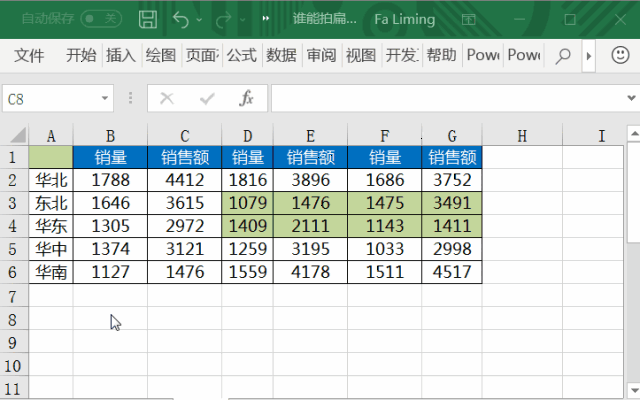This screenshot has height=400, width=640.
Task: Select cell with value 2972
Action: pyautogui.click(x=184, y=226)
